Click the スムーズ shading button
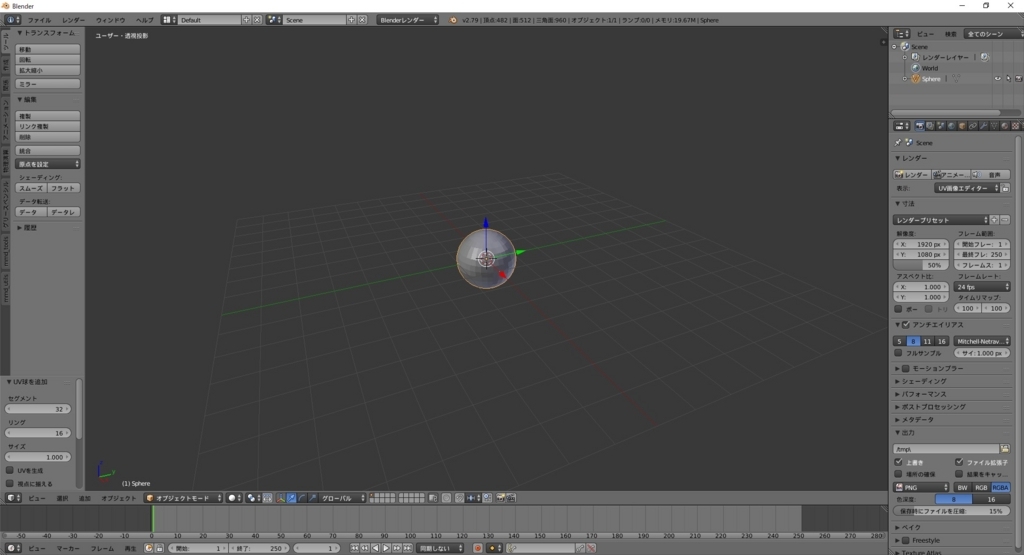The image size is (1024, 555). click(31, 187)
